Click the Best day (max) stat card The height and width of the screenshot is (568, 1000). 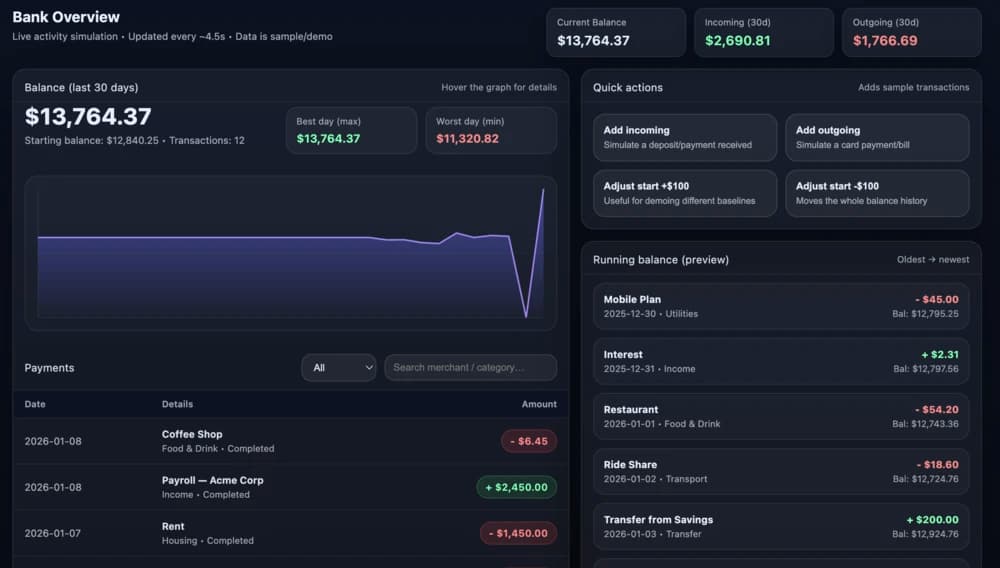[351, 130]
